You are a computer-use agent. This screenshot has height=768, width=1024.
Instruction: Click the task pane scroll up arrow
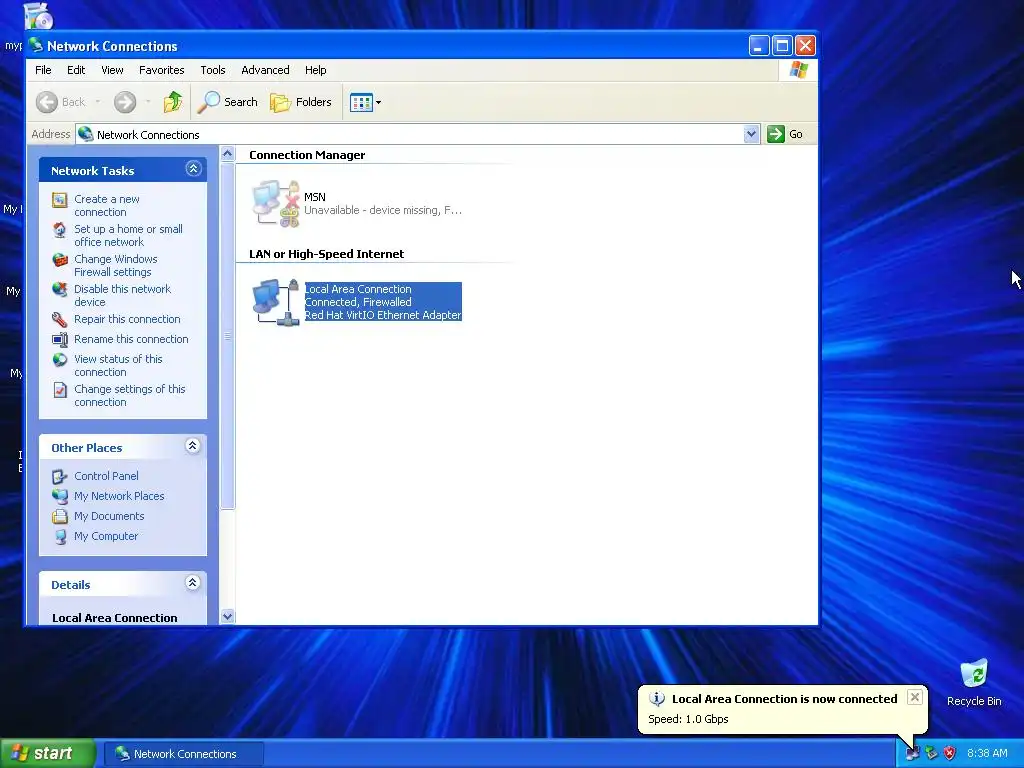click(227, 154)
